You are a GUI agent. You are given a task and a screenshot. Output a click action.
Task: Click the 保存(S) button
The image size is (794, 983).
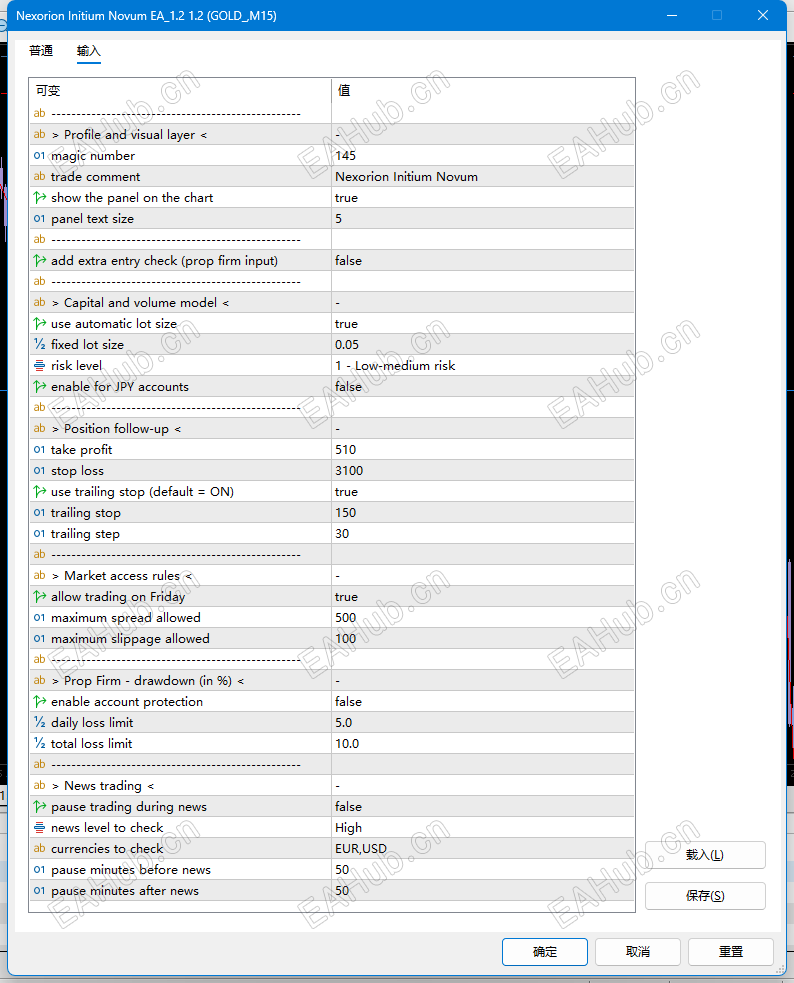pyautogui.click(x=705, y=896)
